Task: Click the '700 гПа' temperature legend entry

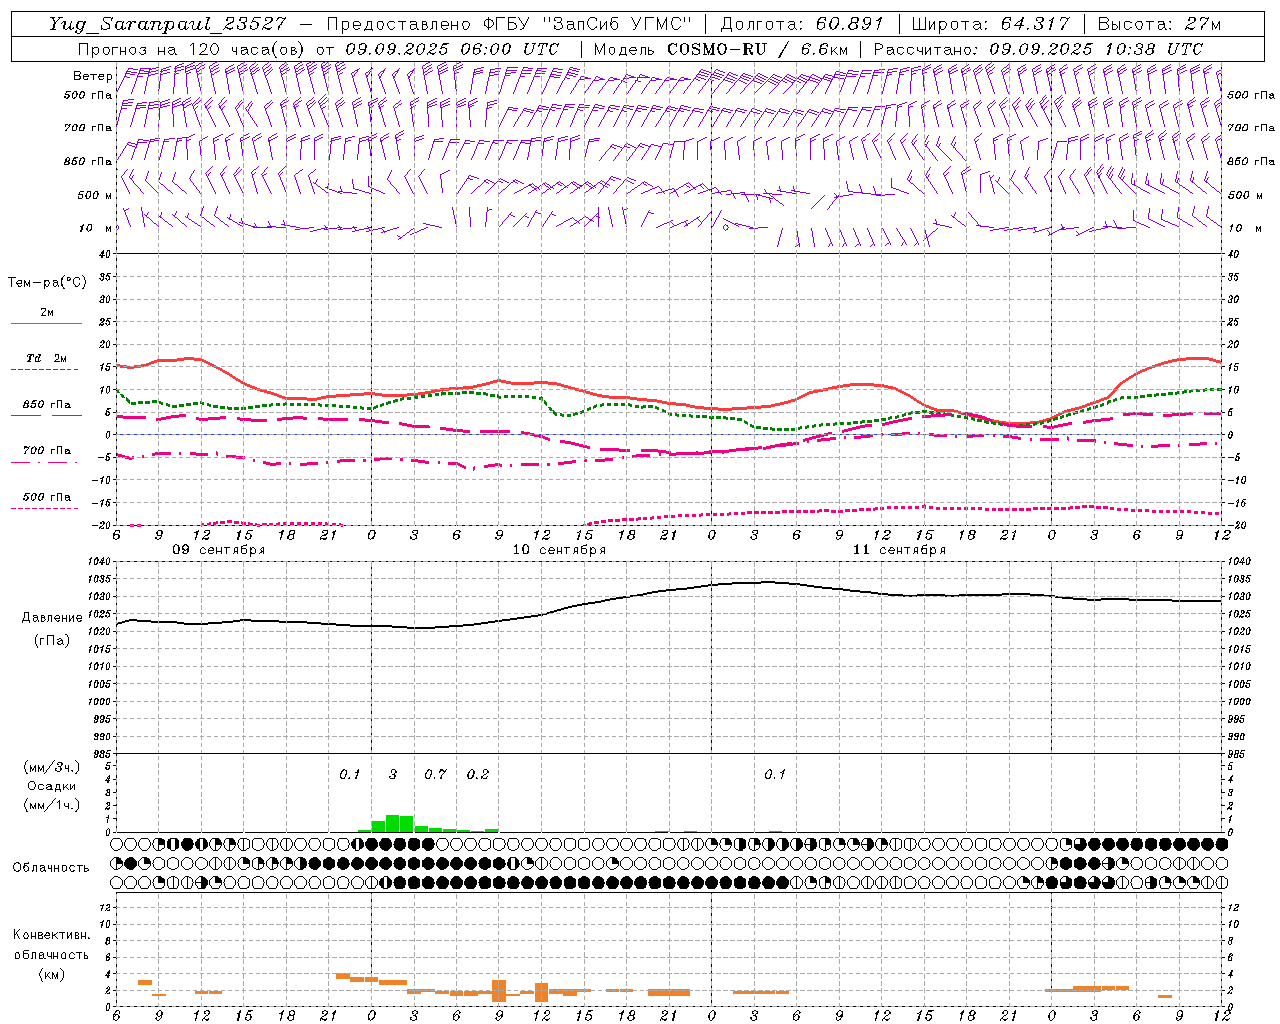Action: pyautogui.click(x=47, y=451)
